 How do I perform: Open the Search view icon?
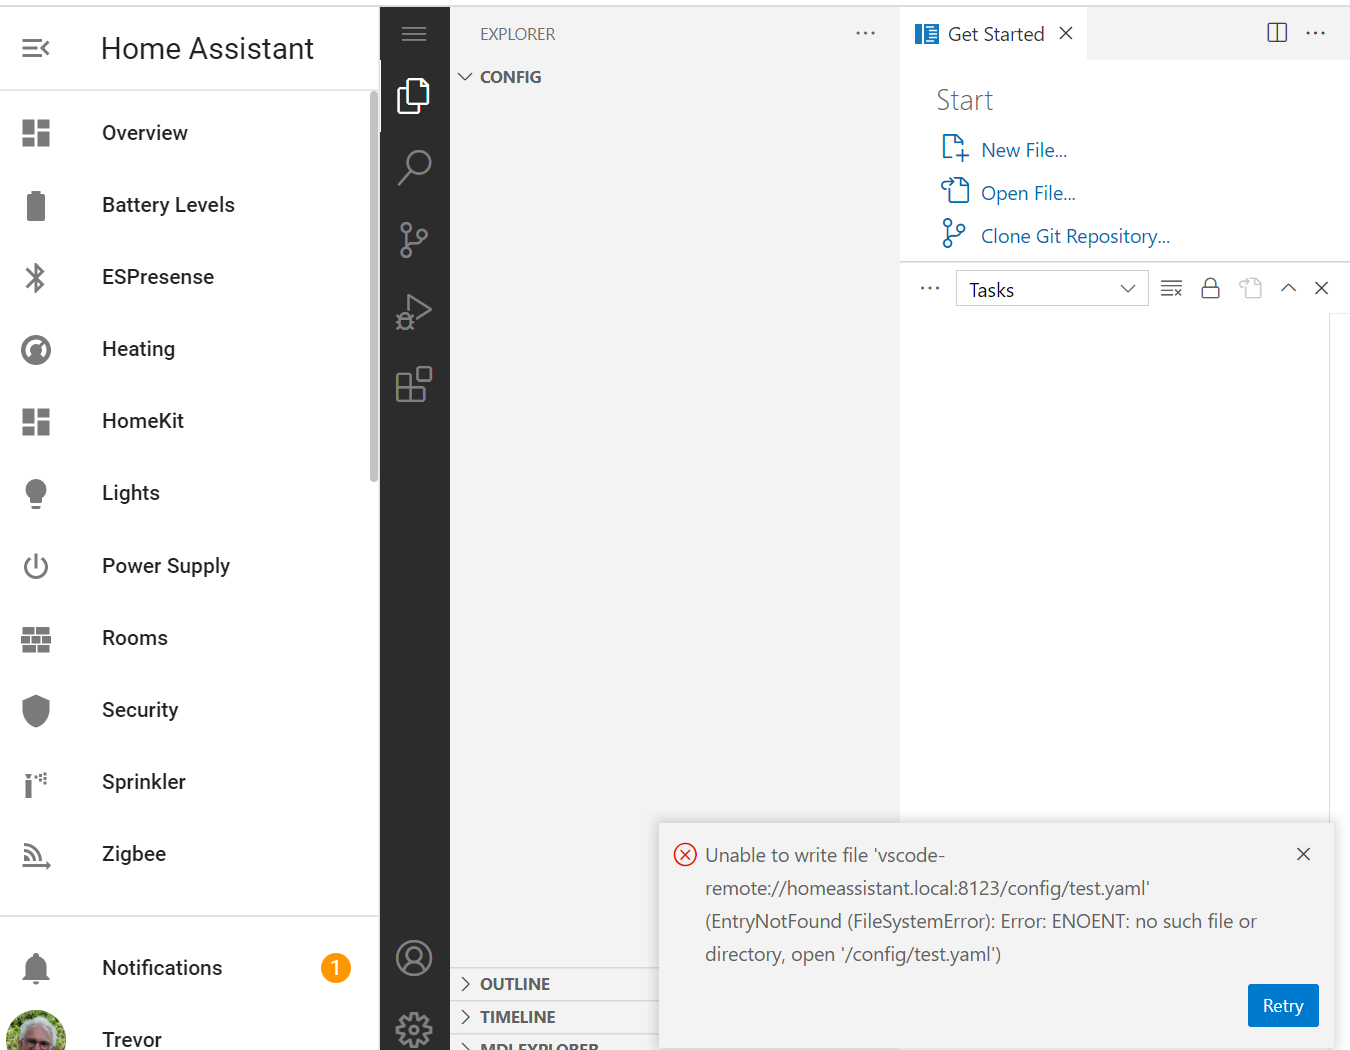point(414,167)
